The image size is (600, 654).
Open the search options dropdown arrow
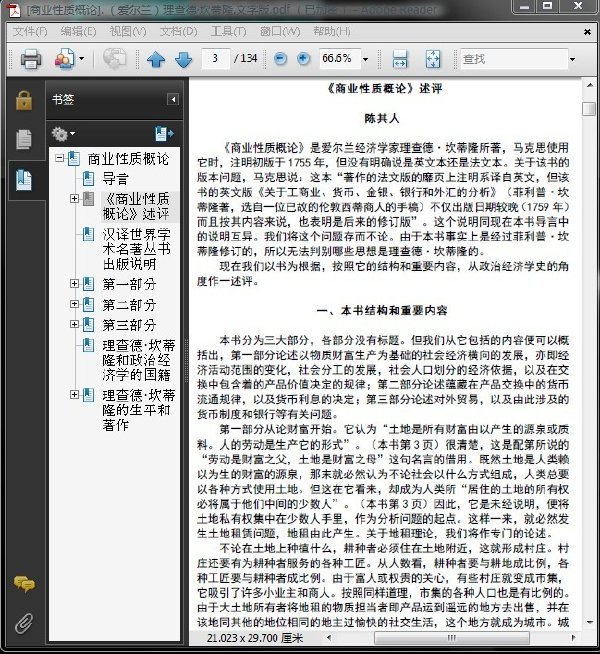pyautogui.click(x=572, y=59)
